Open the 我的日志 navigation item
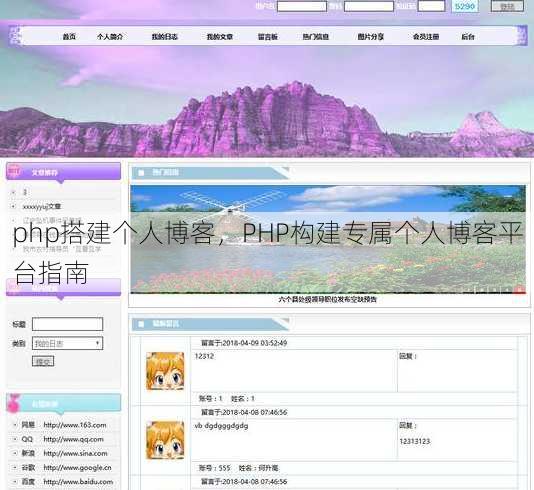The height and width of the screenshot is (490, 534). [x=164, y=36]
